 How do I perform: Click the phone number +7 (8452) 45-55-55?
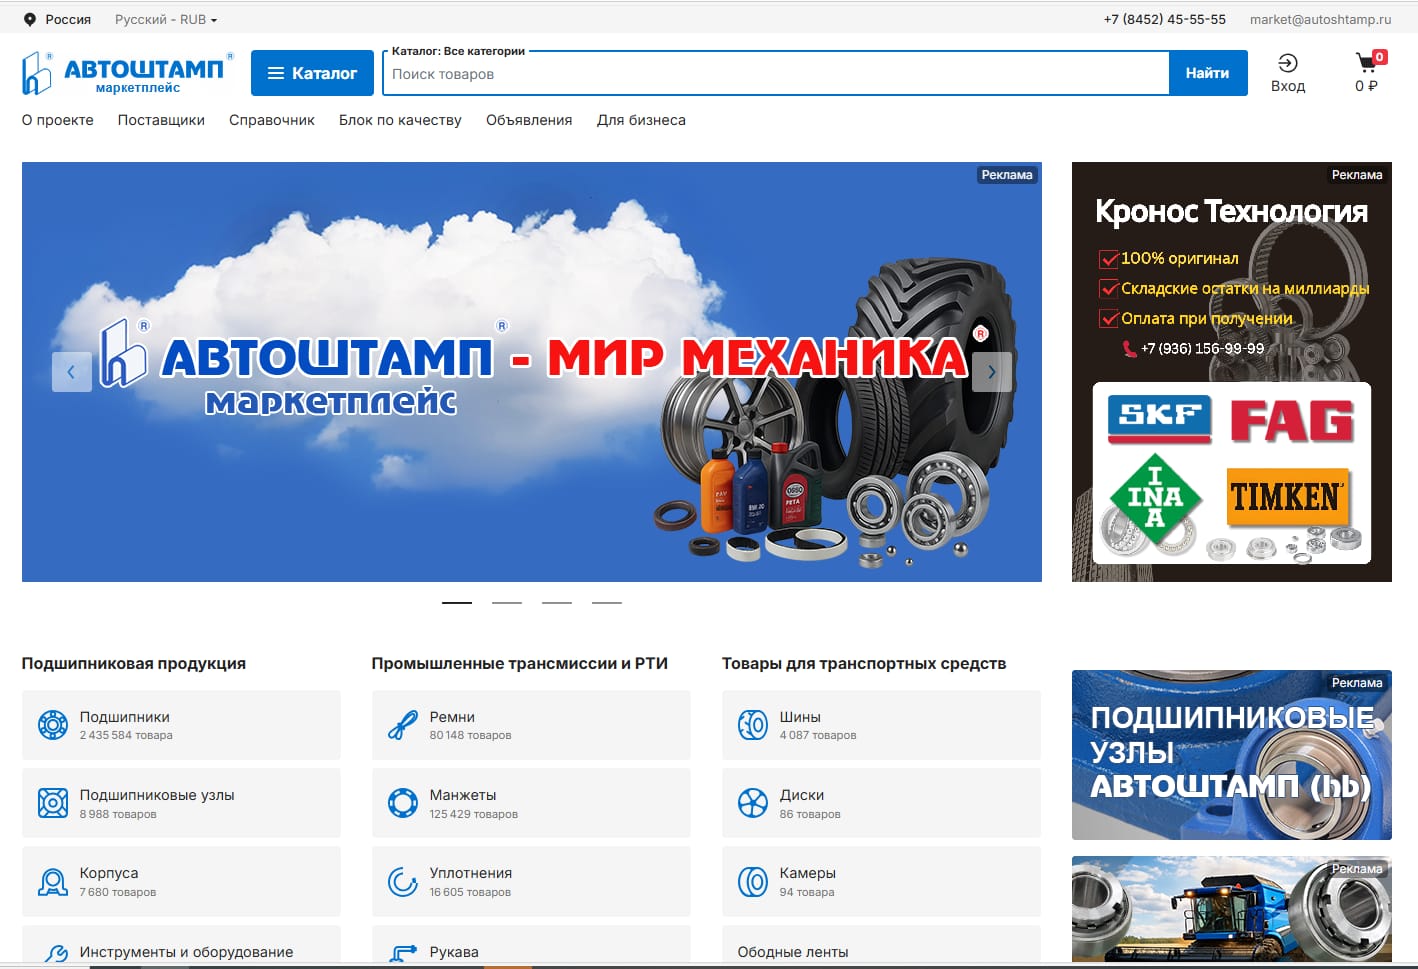point(1165,19)
